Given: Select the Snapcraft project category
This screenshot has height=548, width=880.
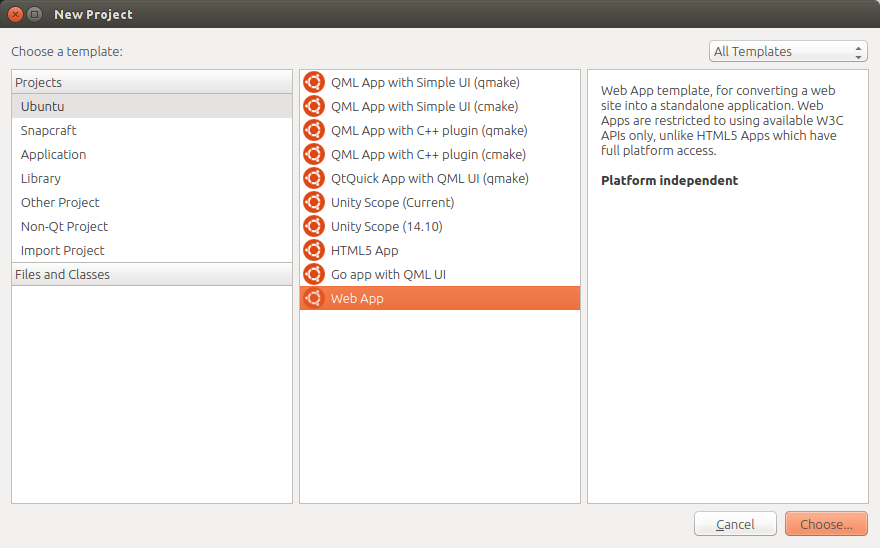Looking at the screenshot, I should tap(152, 130).
